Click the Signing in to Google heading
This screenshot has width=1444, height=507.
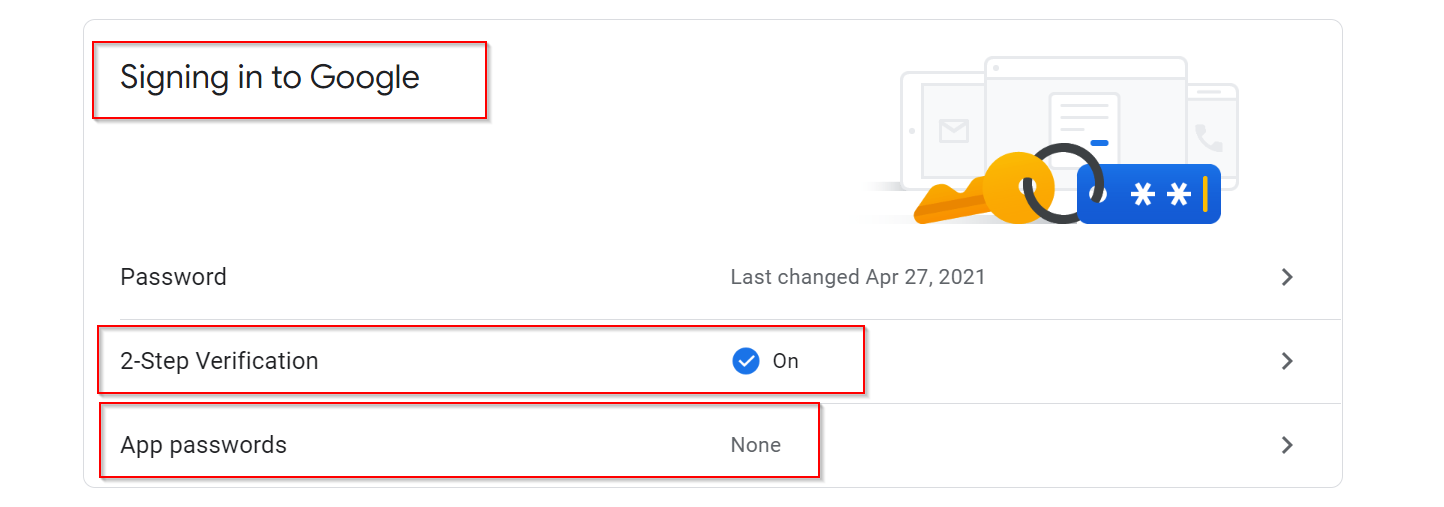(270, 77)
